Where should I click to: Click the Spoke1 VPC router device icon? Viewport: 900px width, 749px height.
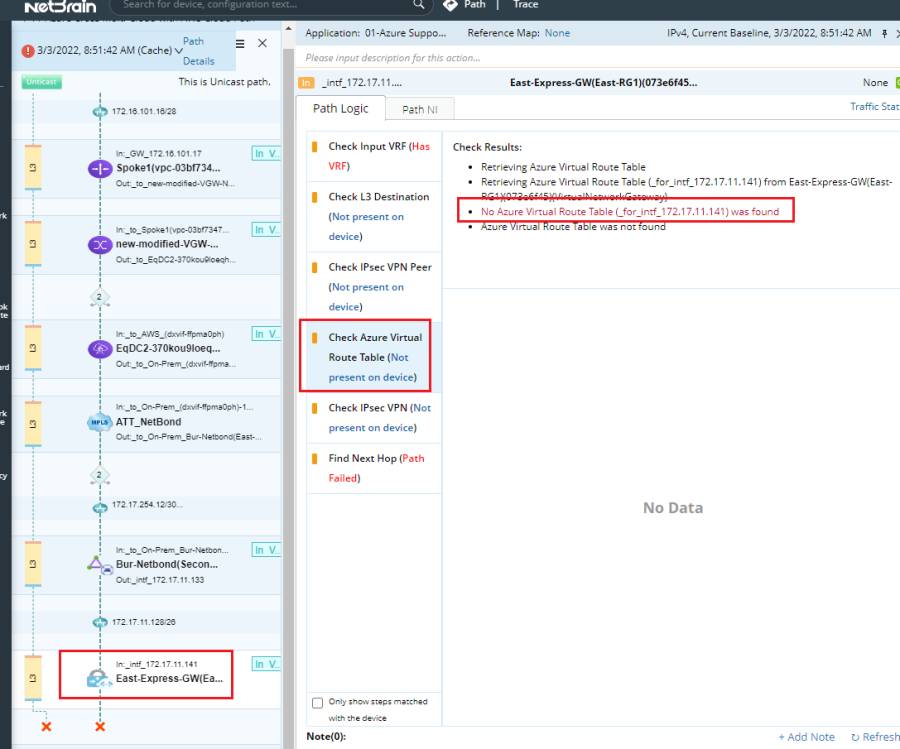[x=100, y=169]
